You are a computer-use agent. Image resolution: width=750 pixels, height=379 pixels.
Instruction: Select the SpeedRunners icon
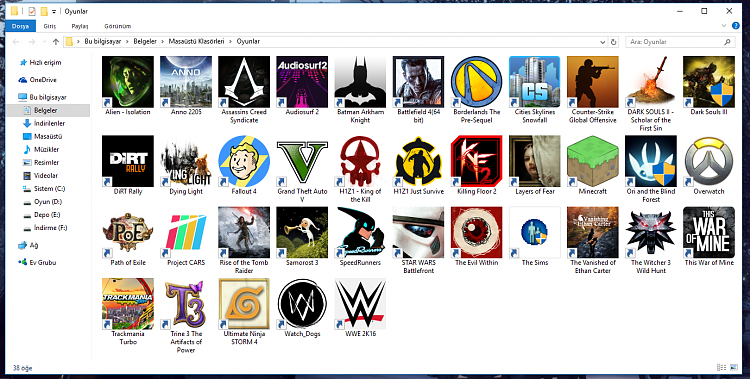(x=360, y=233)
